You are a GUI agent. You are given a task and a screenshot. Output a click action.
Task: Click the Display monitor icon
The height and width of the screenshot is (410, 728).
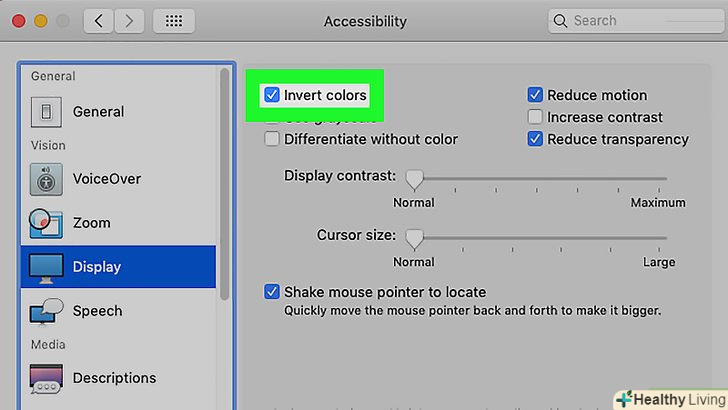coord(45,267)
